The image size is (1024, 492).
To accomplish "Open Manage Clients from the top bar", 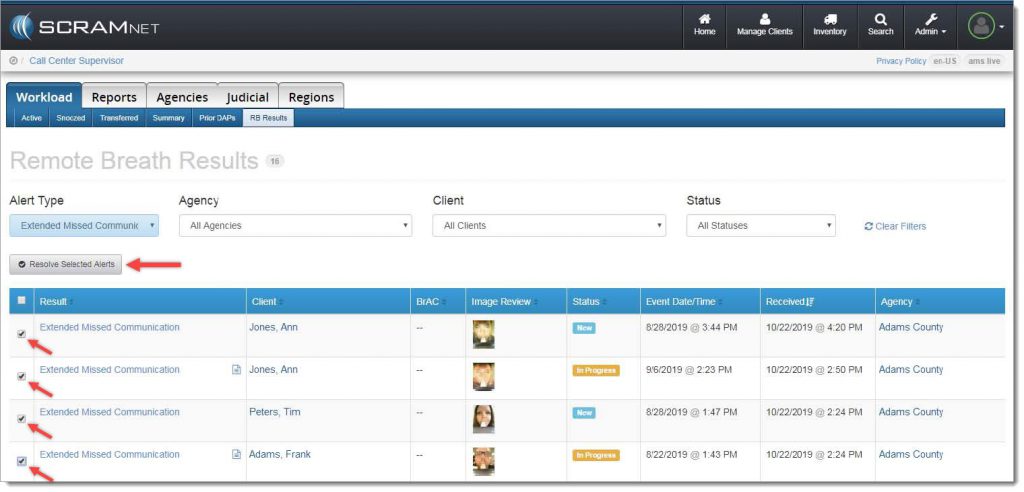I will (x=764, y=19).
